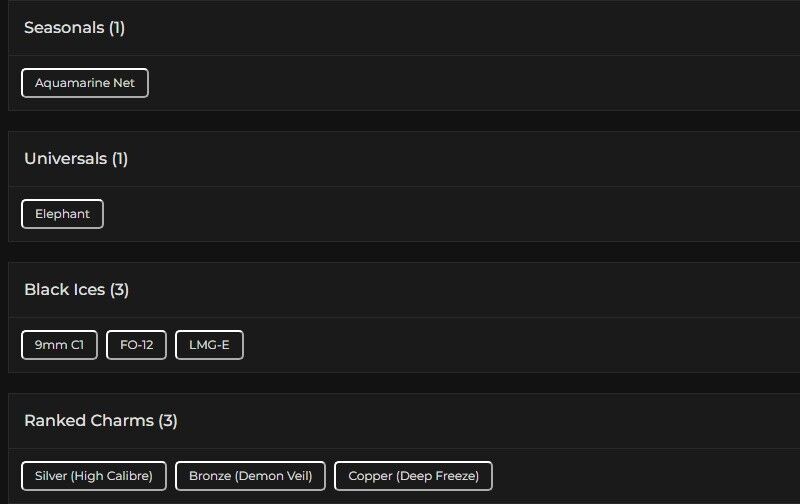Click empty area right of LMG-E tag
The width and height of the screenshot is (800, 504).
pos(500,345)
